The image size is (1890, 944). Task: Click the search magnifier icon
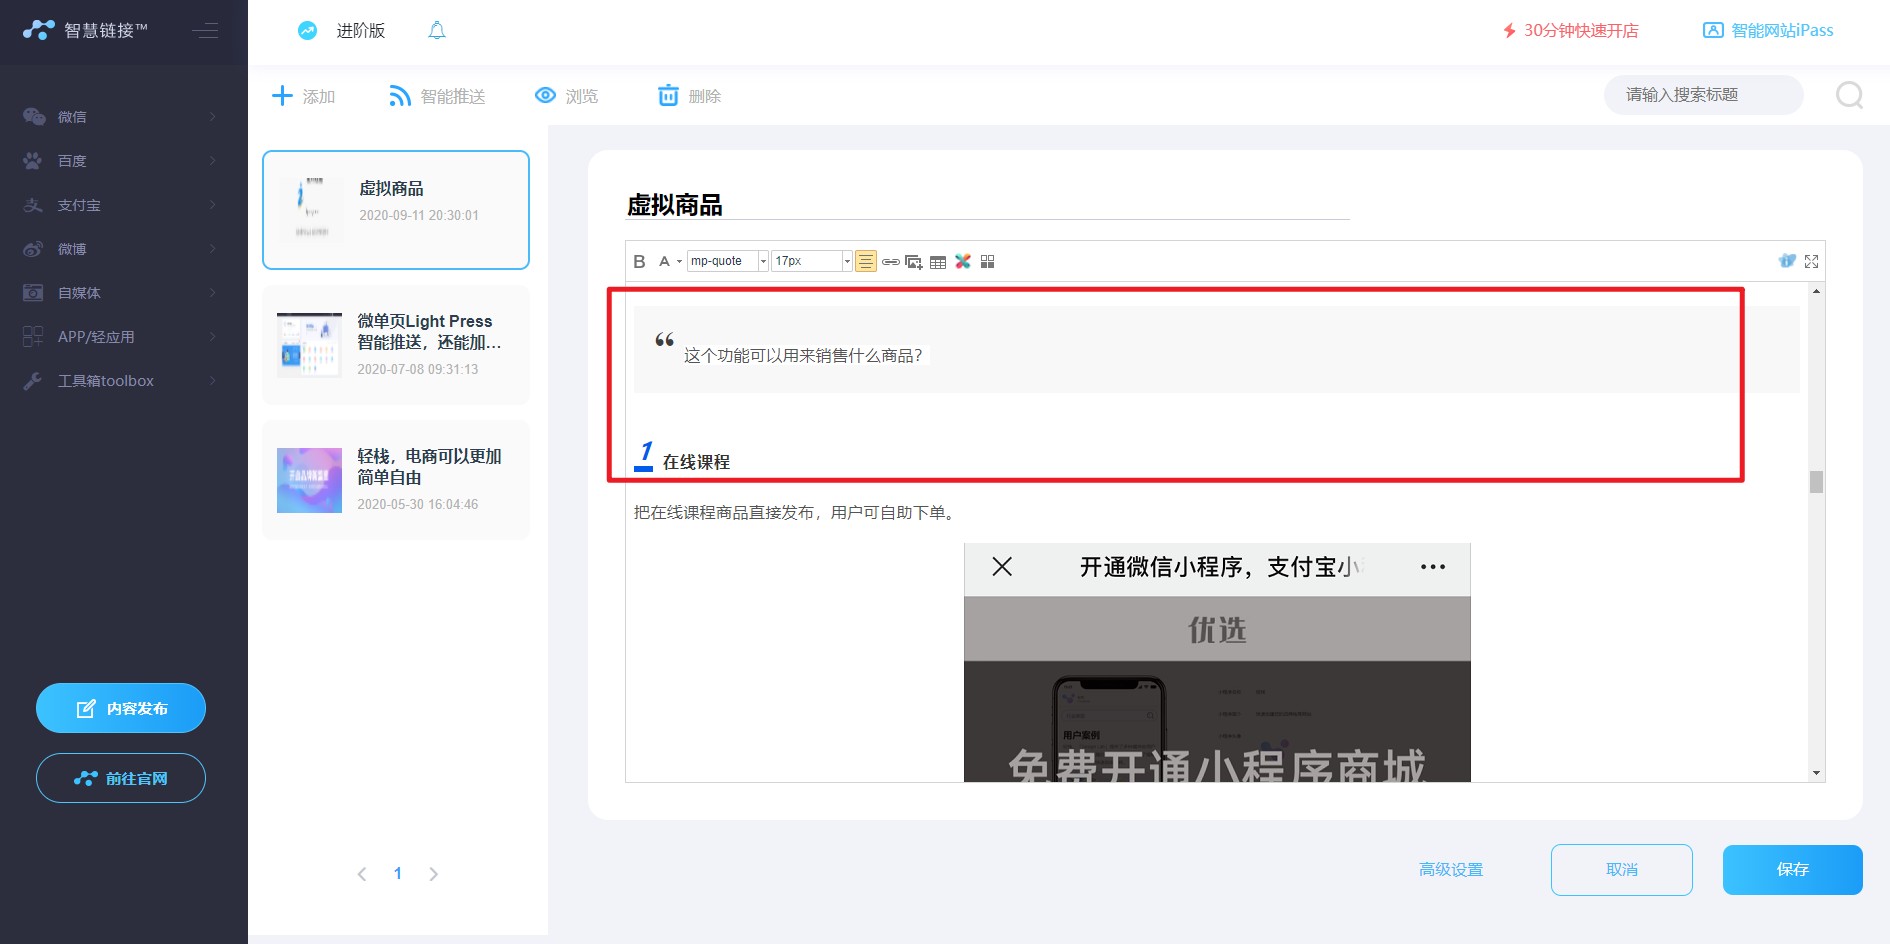1849,95
